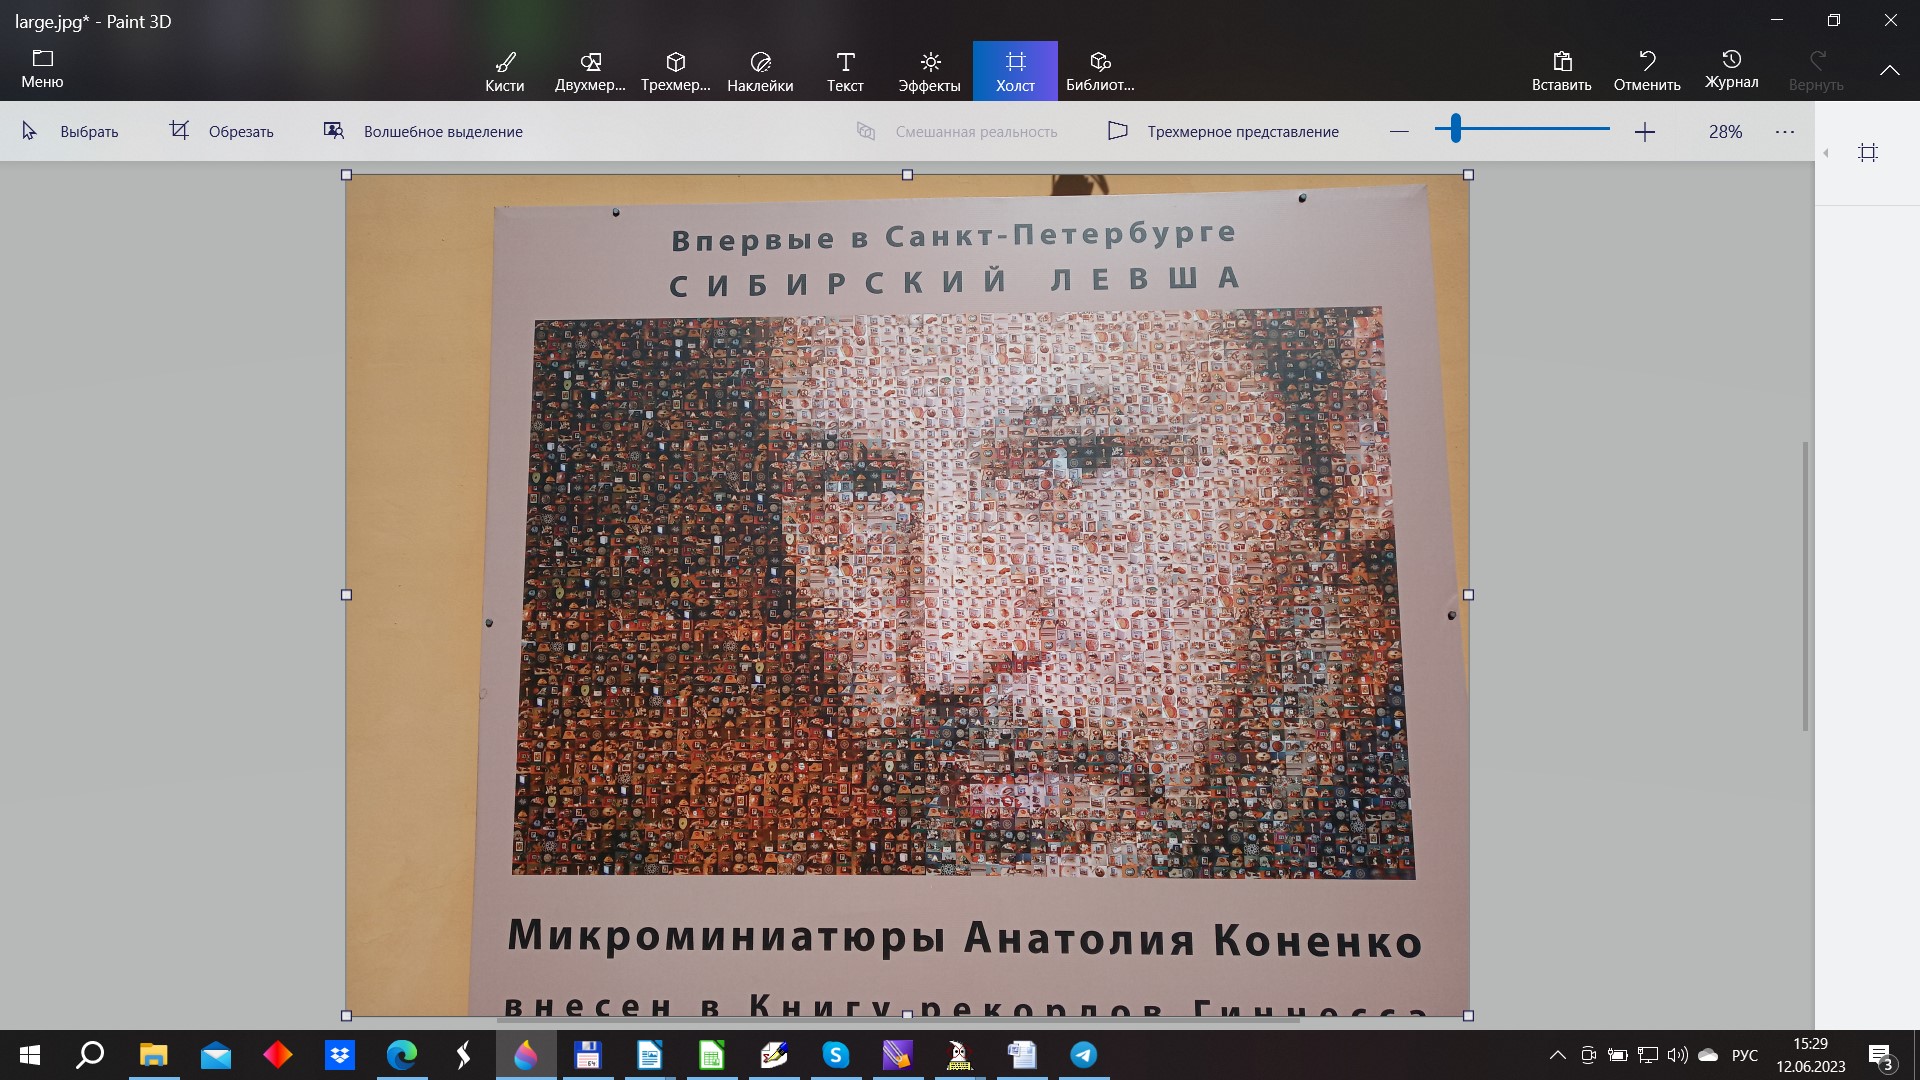Screen dimensions: 1920x1080
Task: Open the Mail app on the taskbar
Action: 215,1055
